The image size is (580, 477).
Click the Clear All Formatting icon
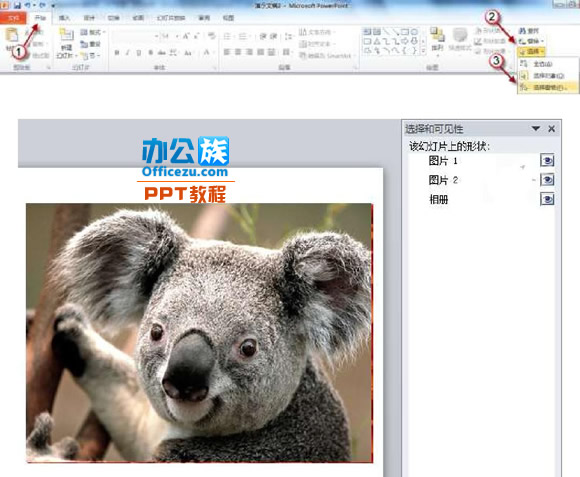[x=212, y=36]
